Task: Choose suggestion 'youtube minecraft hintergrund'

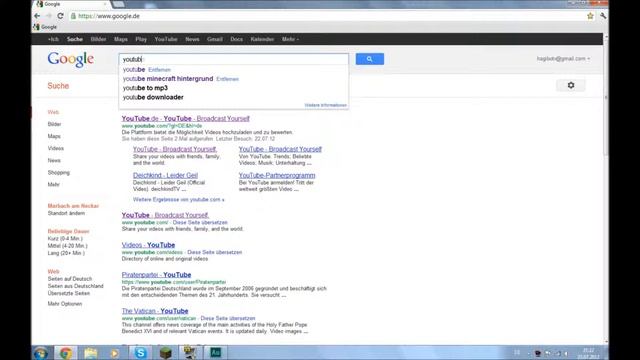Action: pyautogui.click(x=168, y=78)
